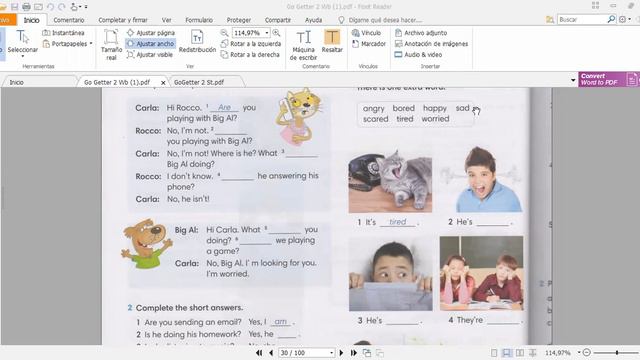Select facing pages layout in status bar
The image size is (640, 360).
click(x=520, y=353)
